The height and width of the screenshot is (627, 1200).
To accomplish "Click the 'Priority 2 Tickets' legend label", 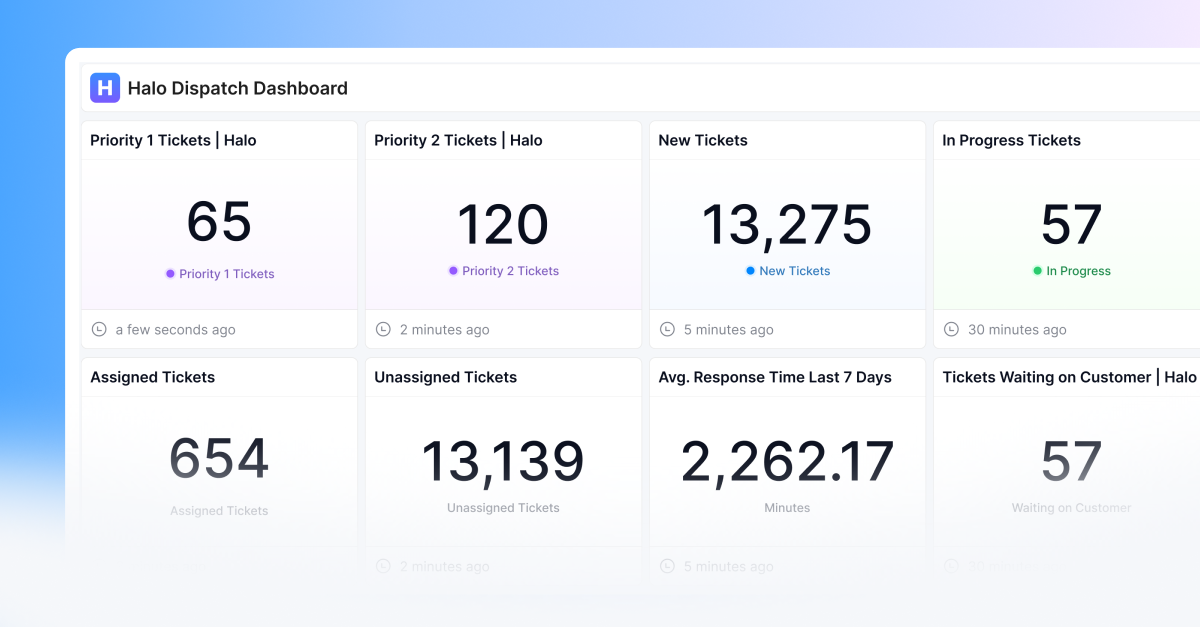I will pos(511,270).
